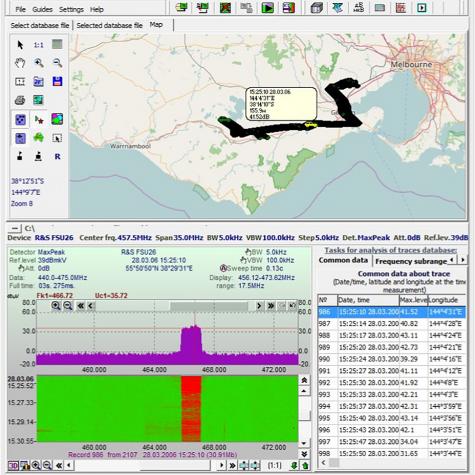This screenshot has width=475, height=475.
Task: Reset map to 1:1 scale
Action: point(39,45)
